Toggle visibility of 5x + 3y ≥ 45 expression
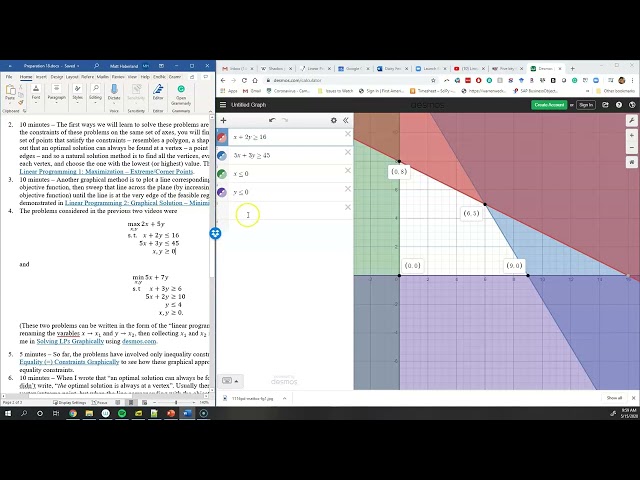 click(222, 156)
